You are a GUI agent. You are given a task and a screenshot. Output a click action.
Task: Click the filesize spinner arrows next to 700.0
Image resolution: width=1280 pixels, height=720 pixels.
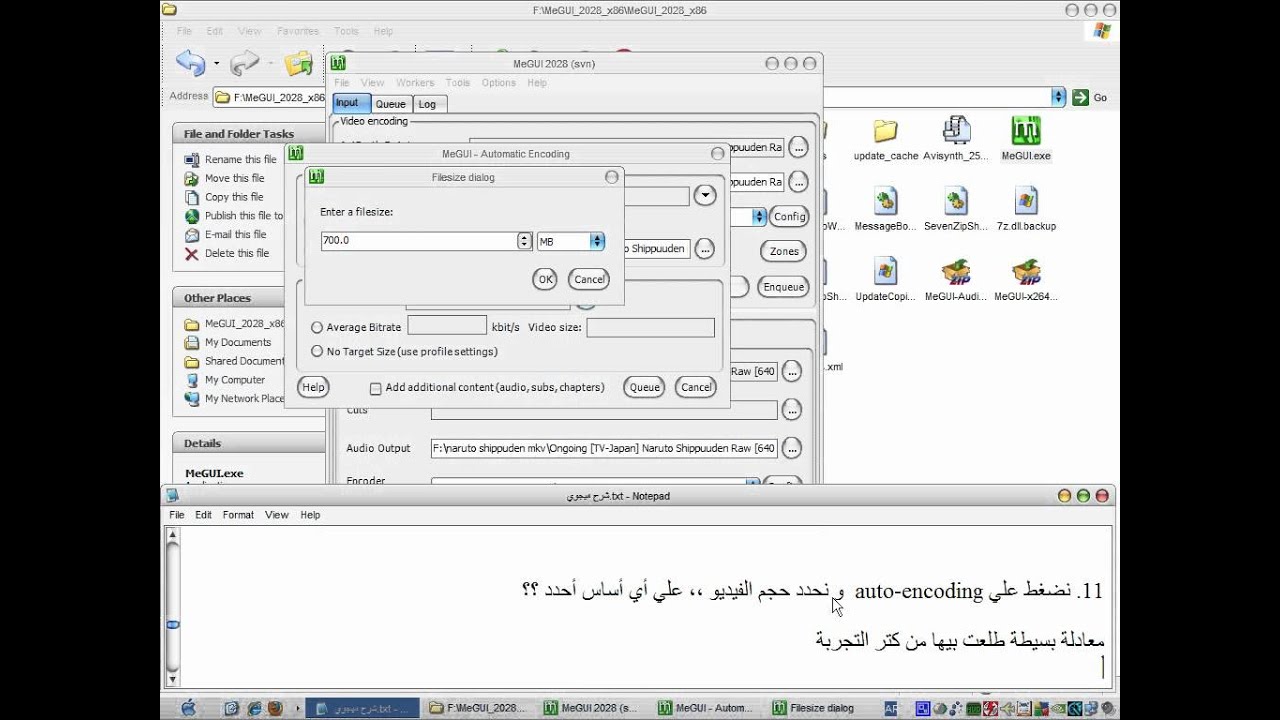coord(524,241)
